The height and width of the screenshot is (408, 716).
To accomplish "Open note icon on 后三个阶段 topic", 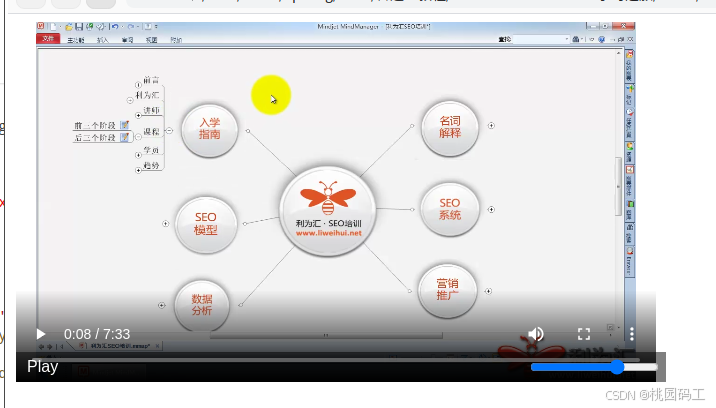I will (x=124, y=137).
